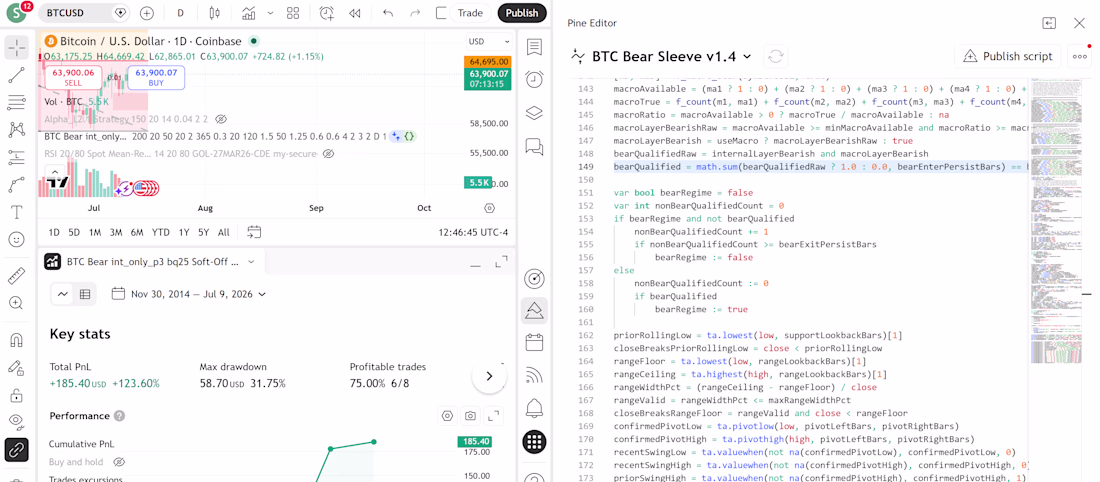Click the 63,900.07 BUY button
This screenshot has width=1100, height=482.
point(156,77)
